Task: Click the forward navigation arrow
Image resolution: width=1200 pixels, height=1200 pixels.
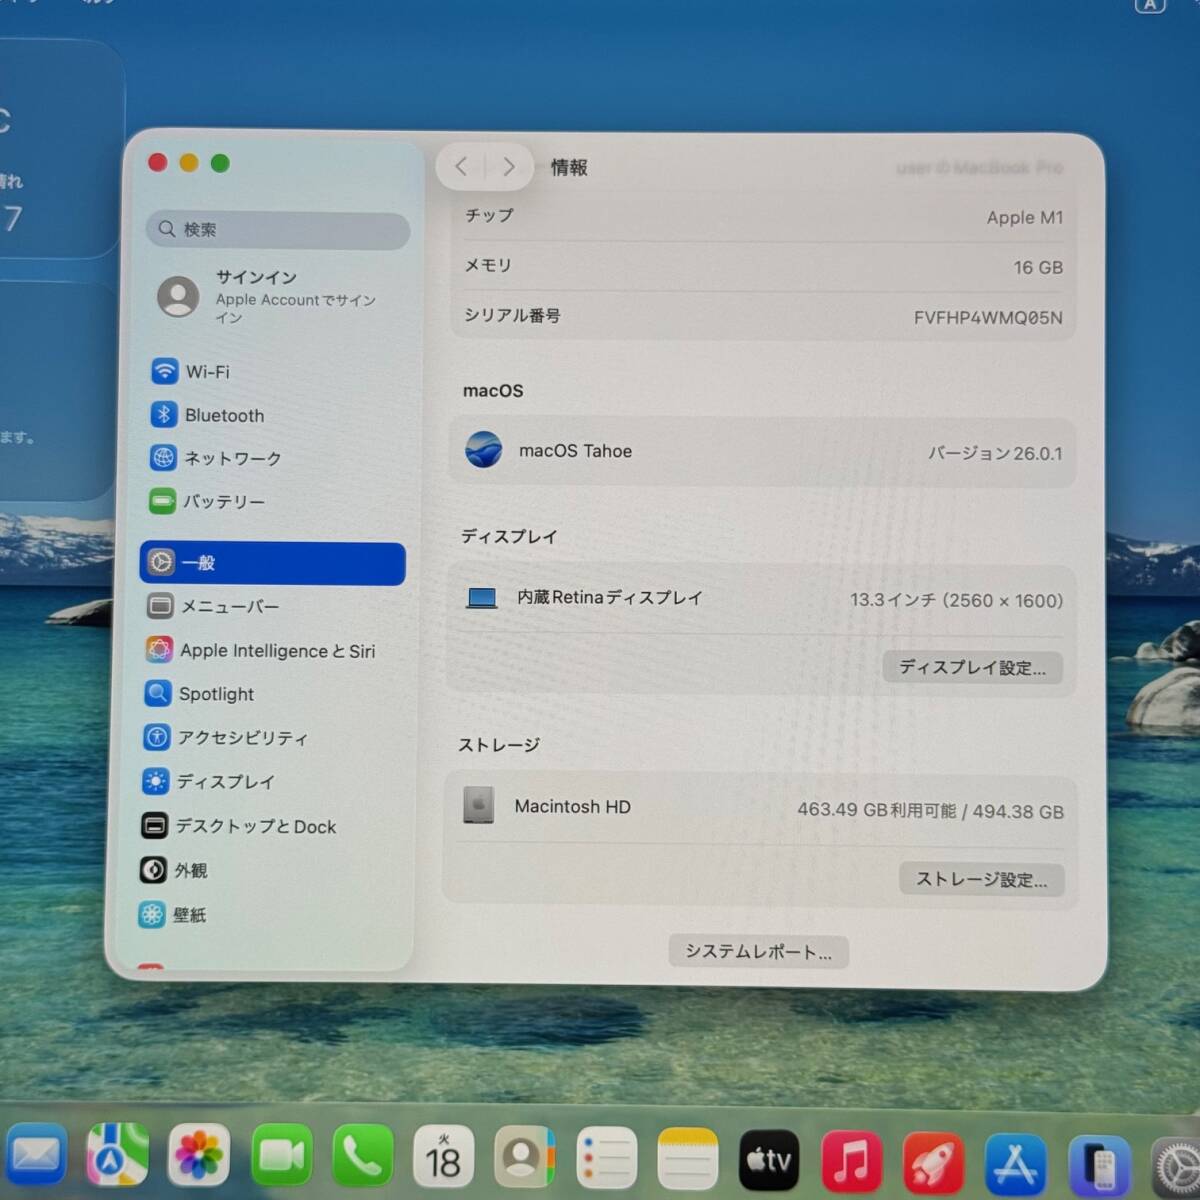Action: point(509,166)
